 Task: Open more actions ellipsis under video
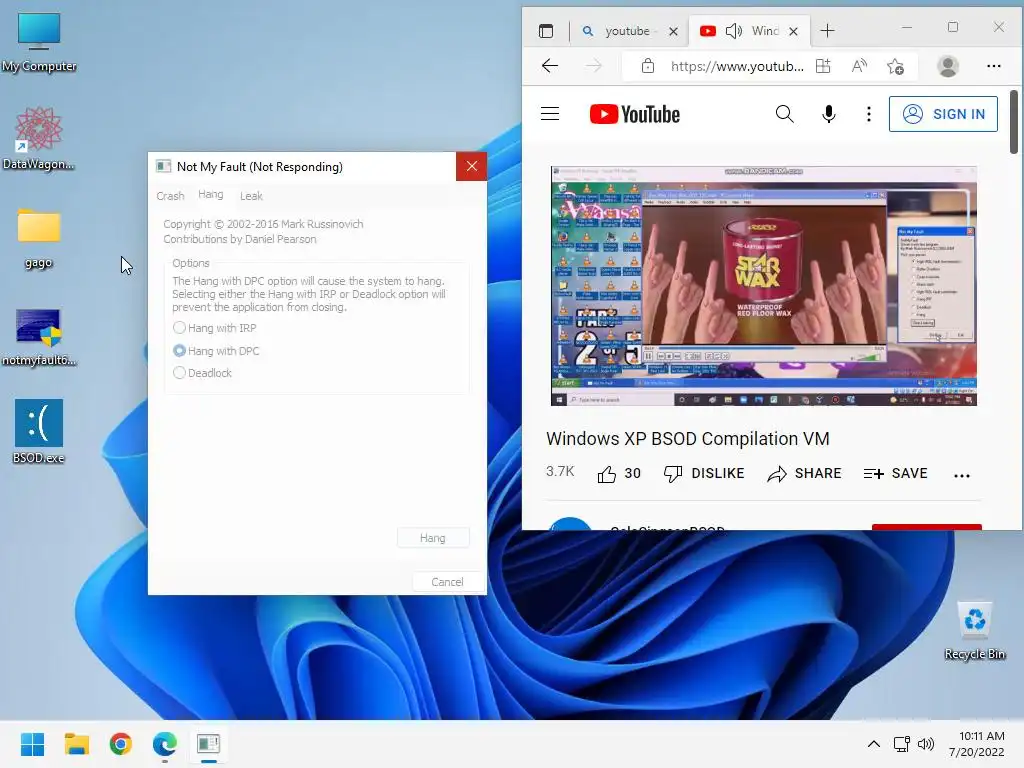(961, 475)
